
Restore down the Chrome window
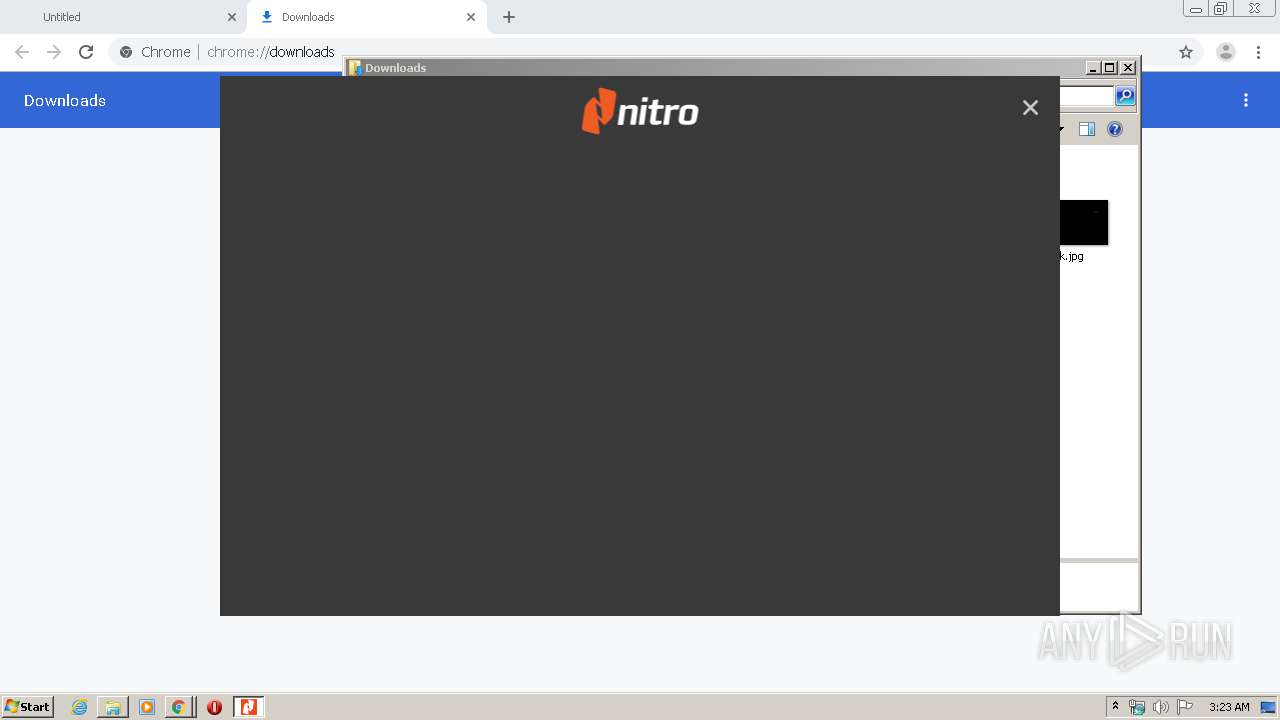point(1221,9)
